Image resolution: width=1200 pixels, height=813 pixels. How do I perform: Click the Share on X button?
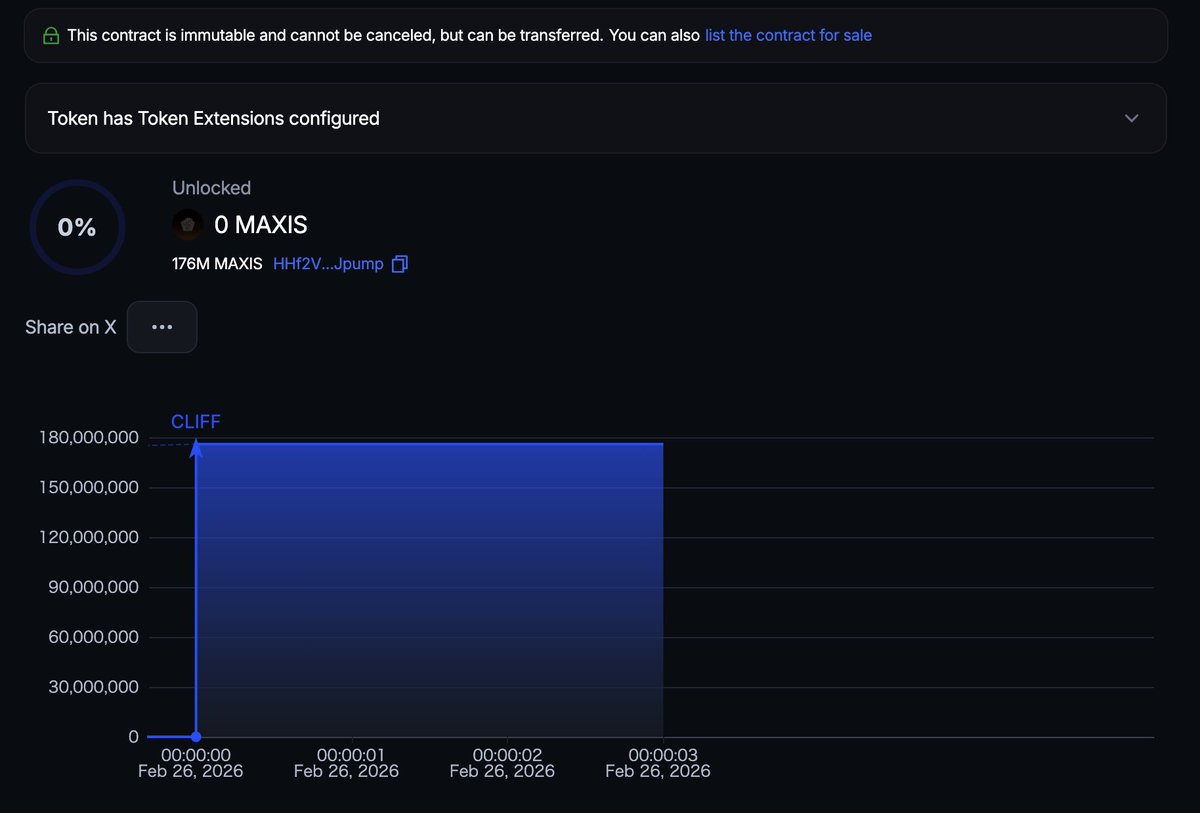(70, 327)
